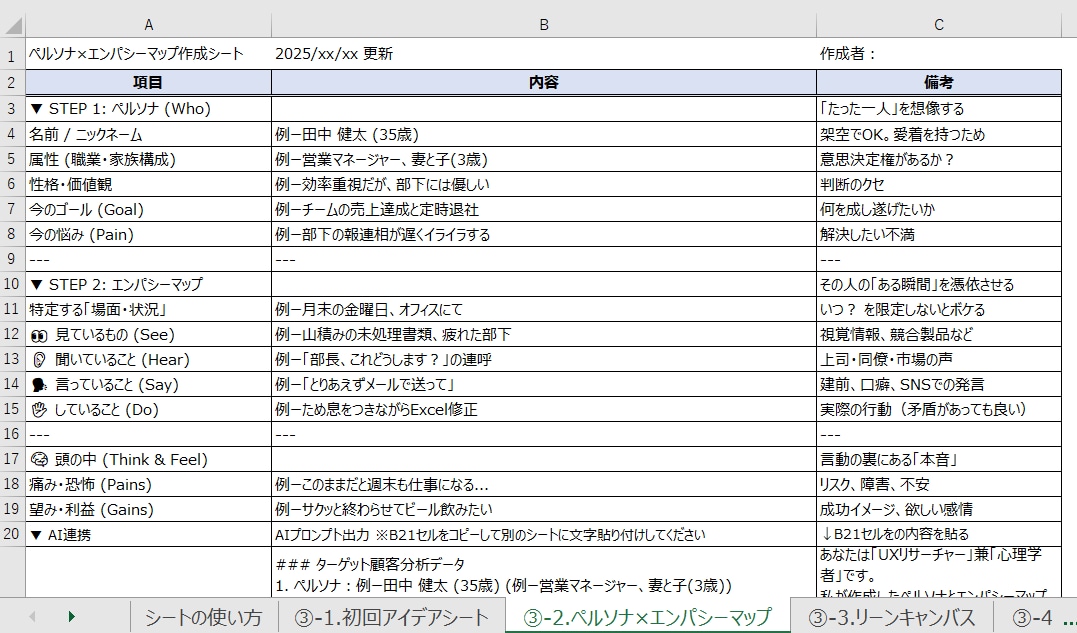1077x633 pixels.
Task: Click the cell 例ー月末の金曜日、オフィスにて
Action: pos(543,310)
